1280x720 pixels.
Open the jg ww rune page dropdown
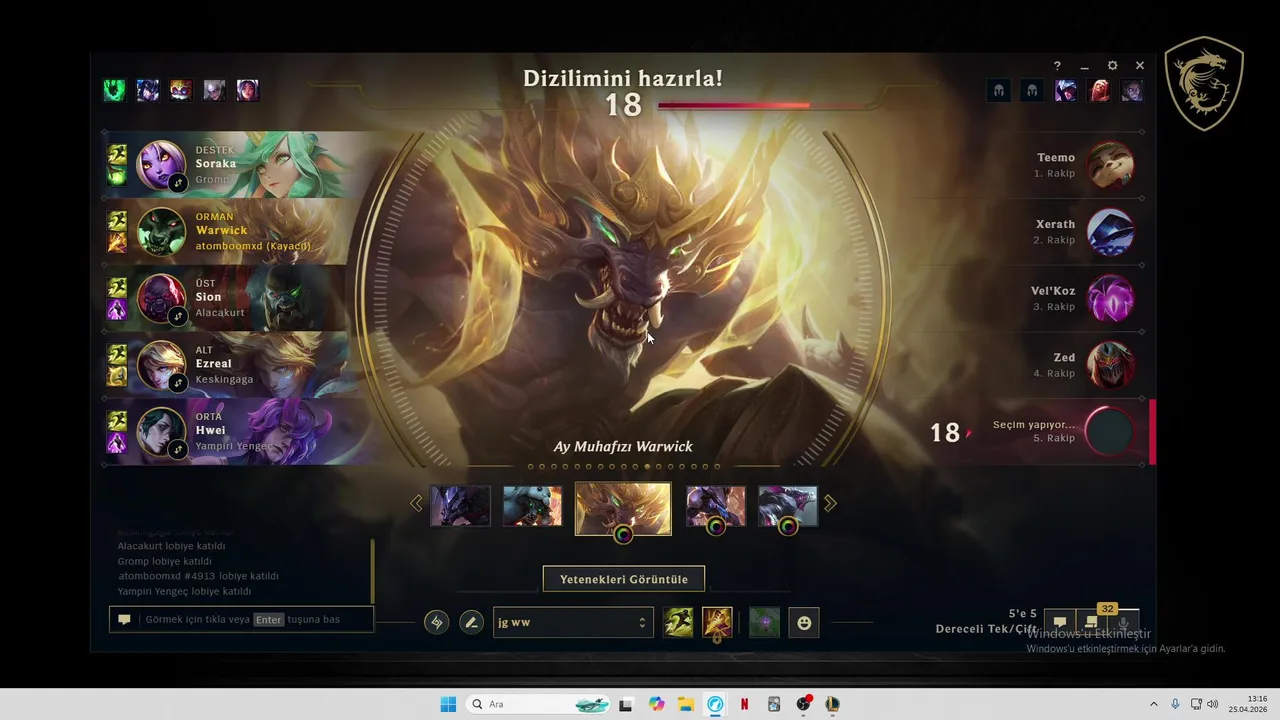tap(572, 622)
